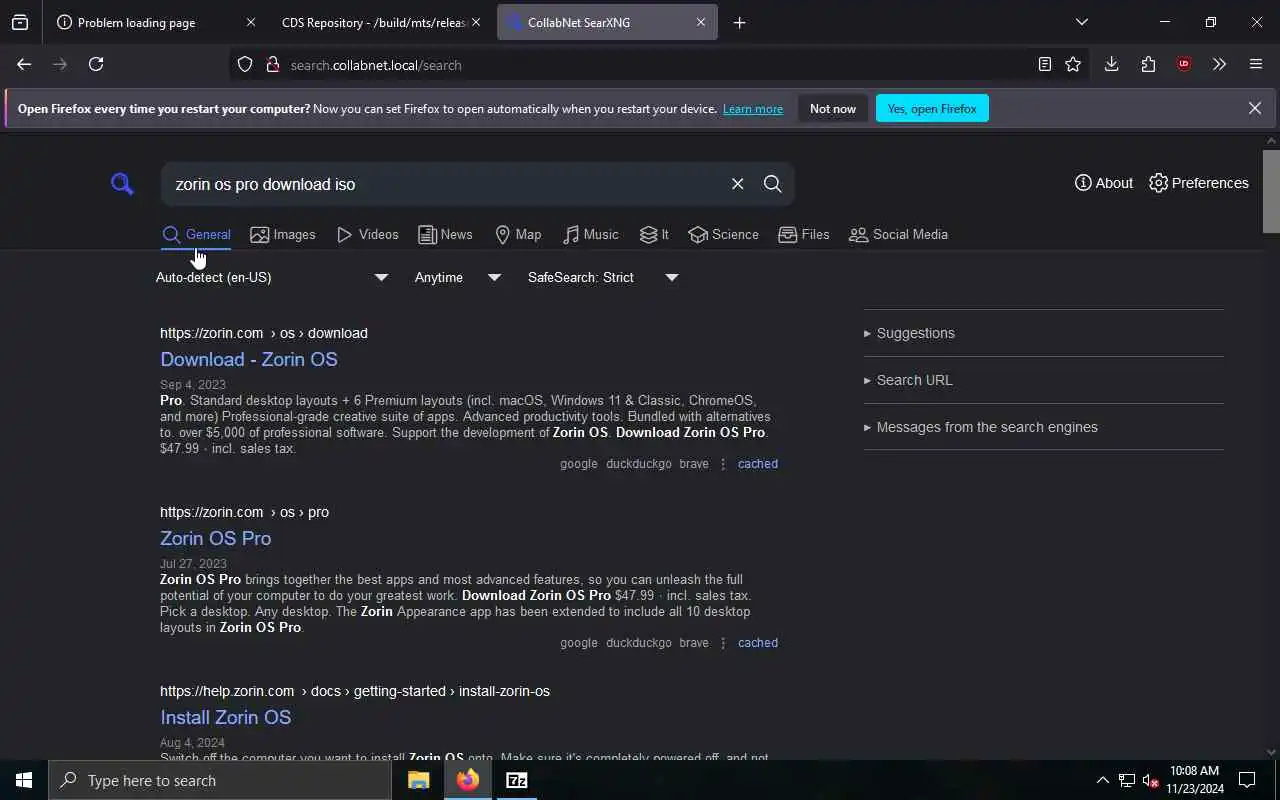Viewport: 1280px width, 800px height.
Task: Open the SafeSearch: Strict dropdown
Action: point(602,277)
